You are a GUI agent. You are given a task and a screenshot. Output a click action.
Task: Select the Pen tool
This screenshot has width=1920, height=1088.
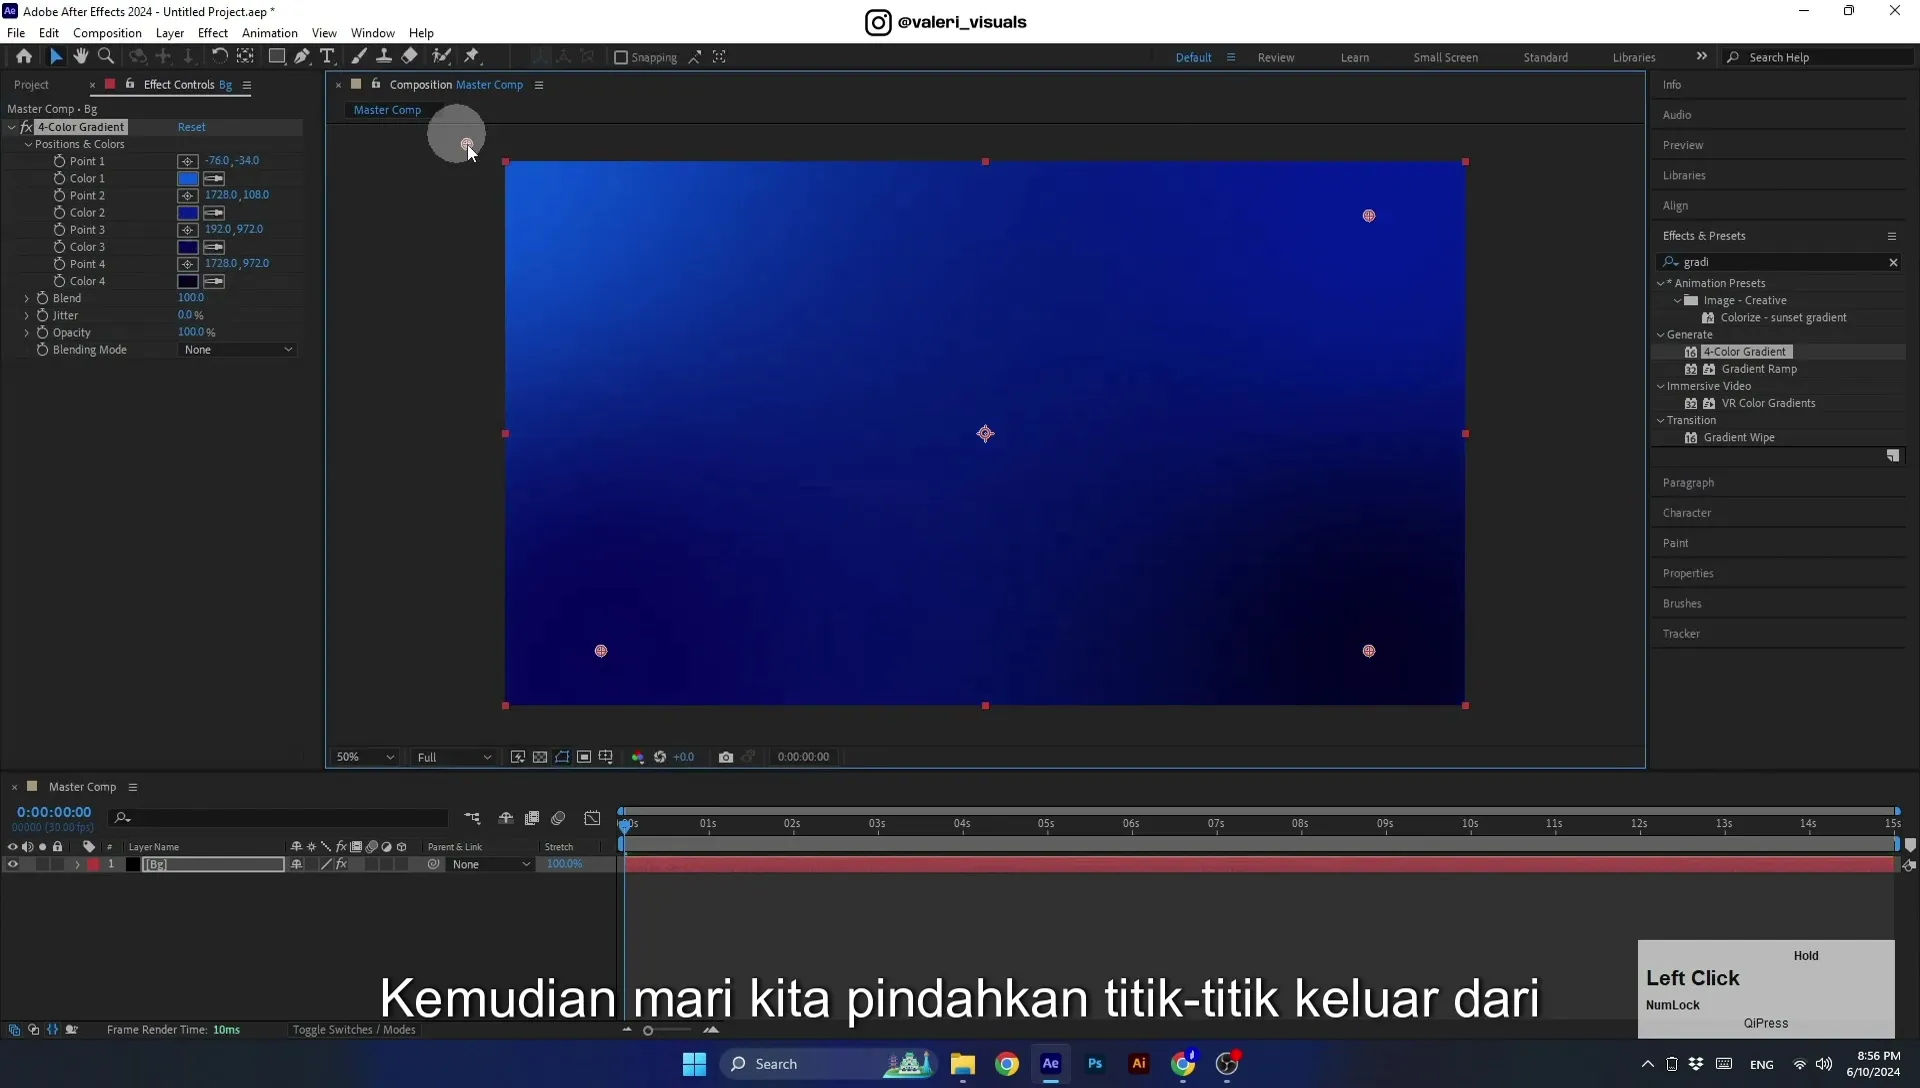(x=302, y=57)
